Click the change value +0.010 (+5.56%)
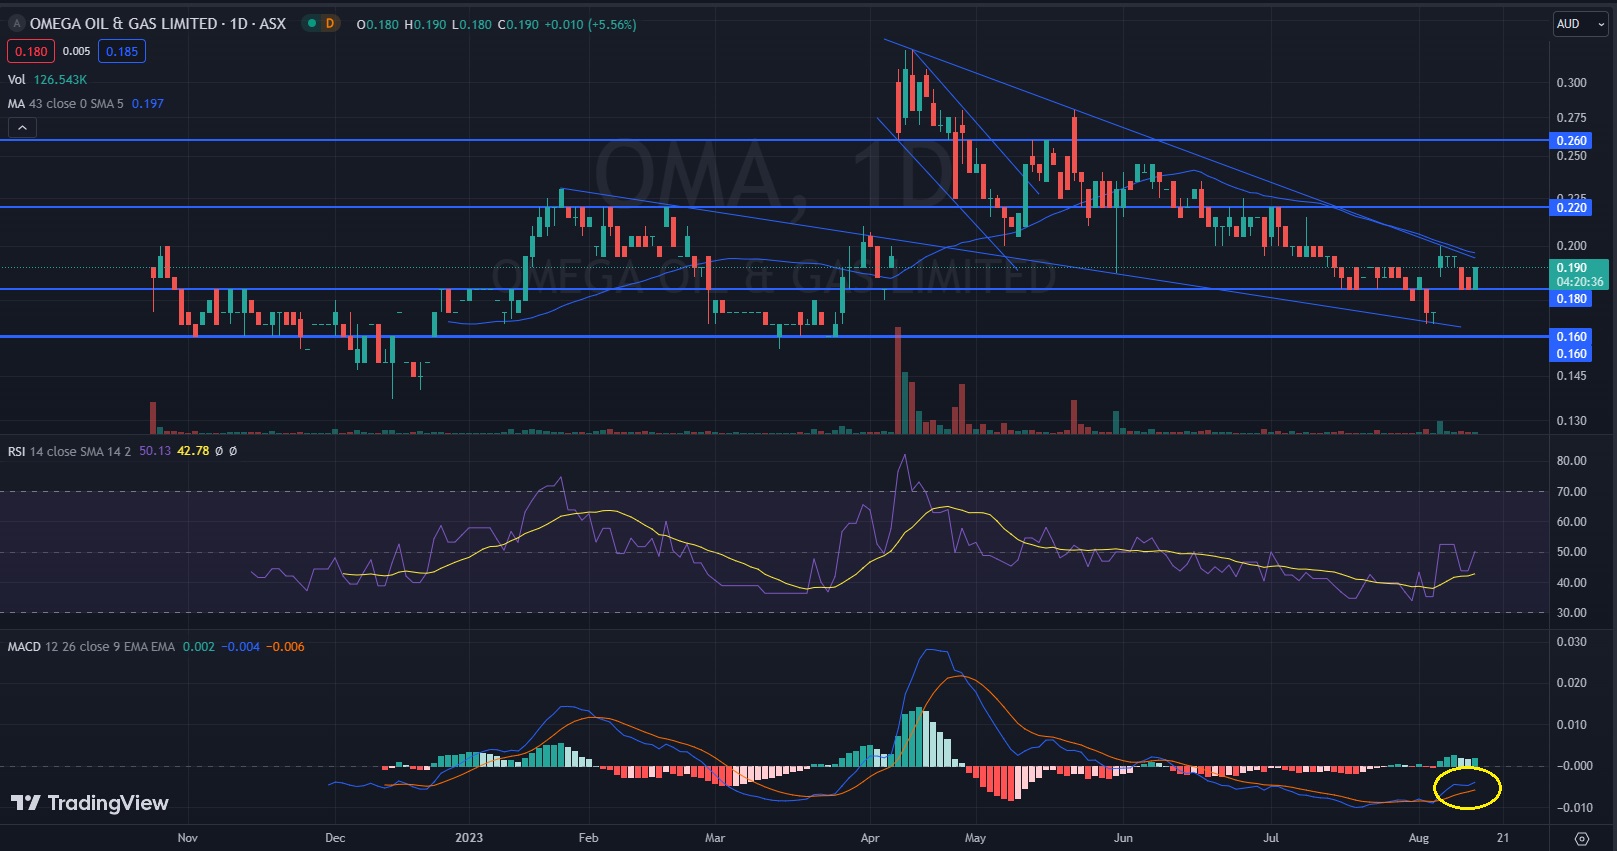The width and height of the screenshot is (1617, 851). click(x=590, y=24)
